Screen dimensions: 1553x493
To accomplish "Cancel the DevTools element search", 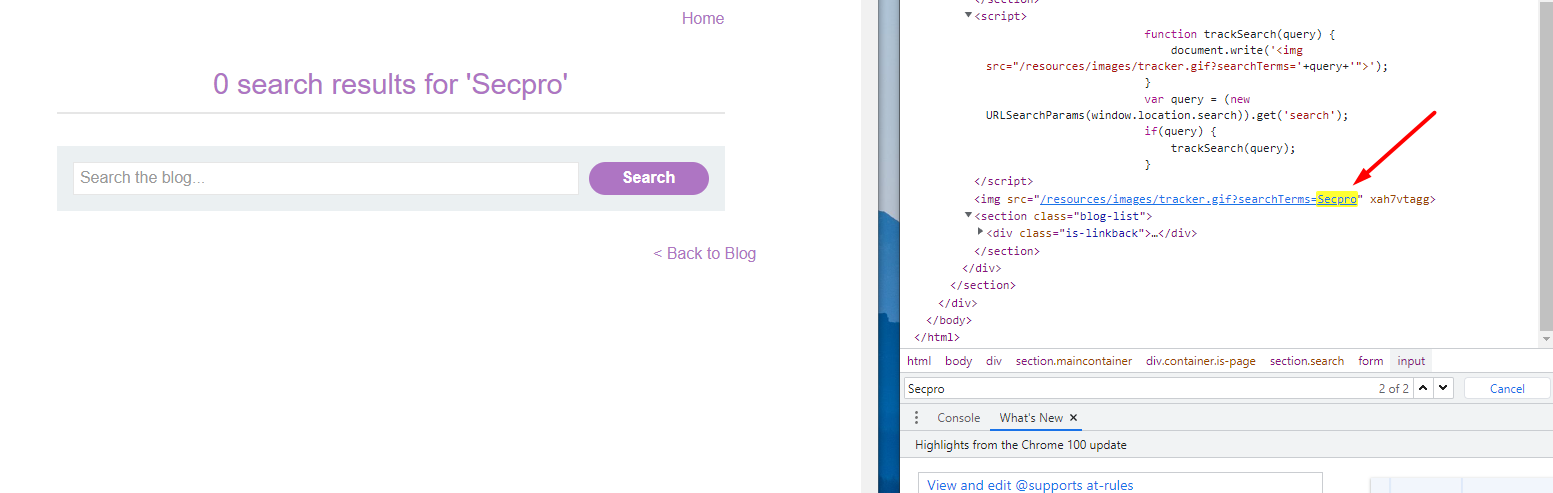I will [x=1507, y=388].
